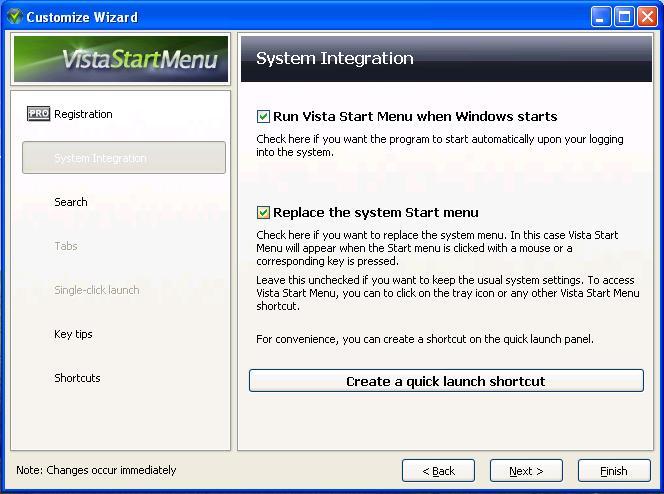Screen dimensions: 664x494
Task: Open the Shortcuts section
Action: [77, 378]
